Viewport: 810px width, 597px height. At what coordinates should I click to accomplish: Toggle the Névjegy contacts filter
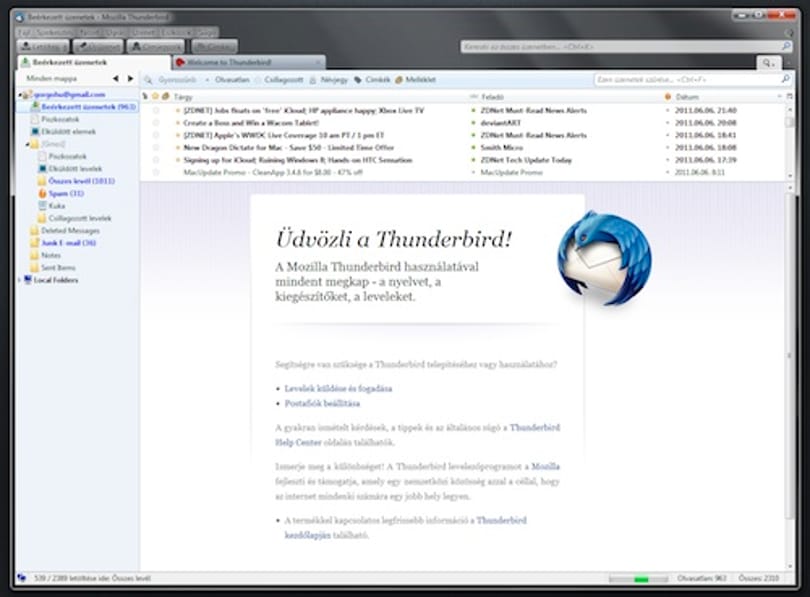(x=329, y=80)
